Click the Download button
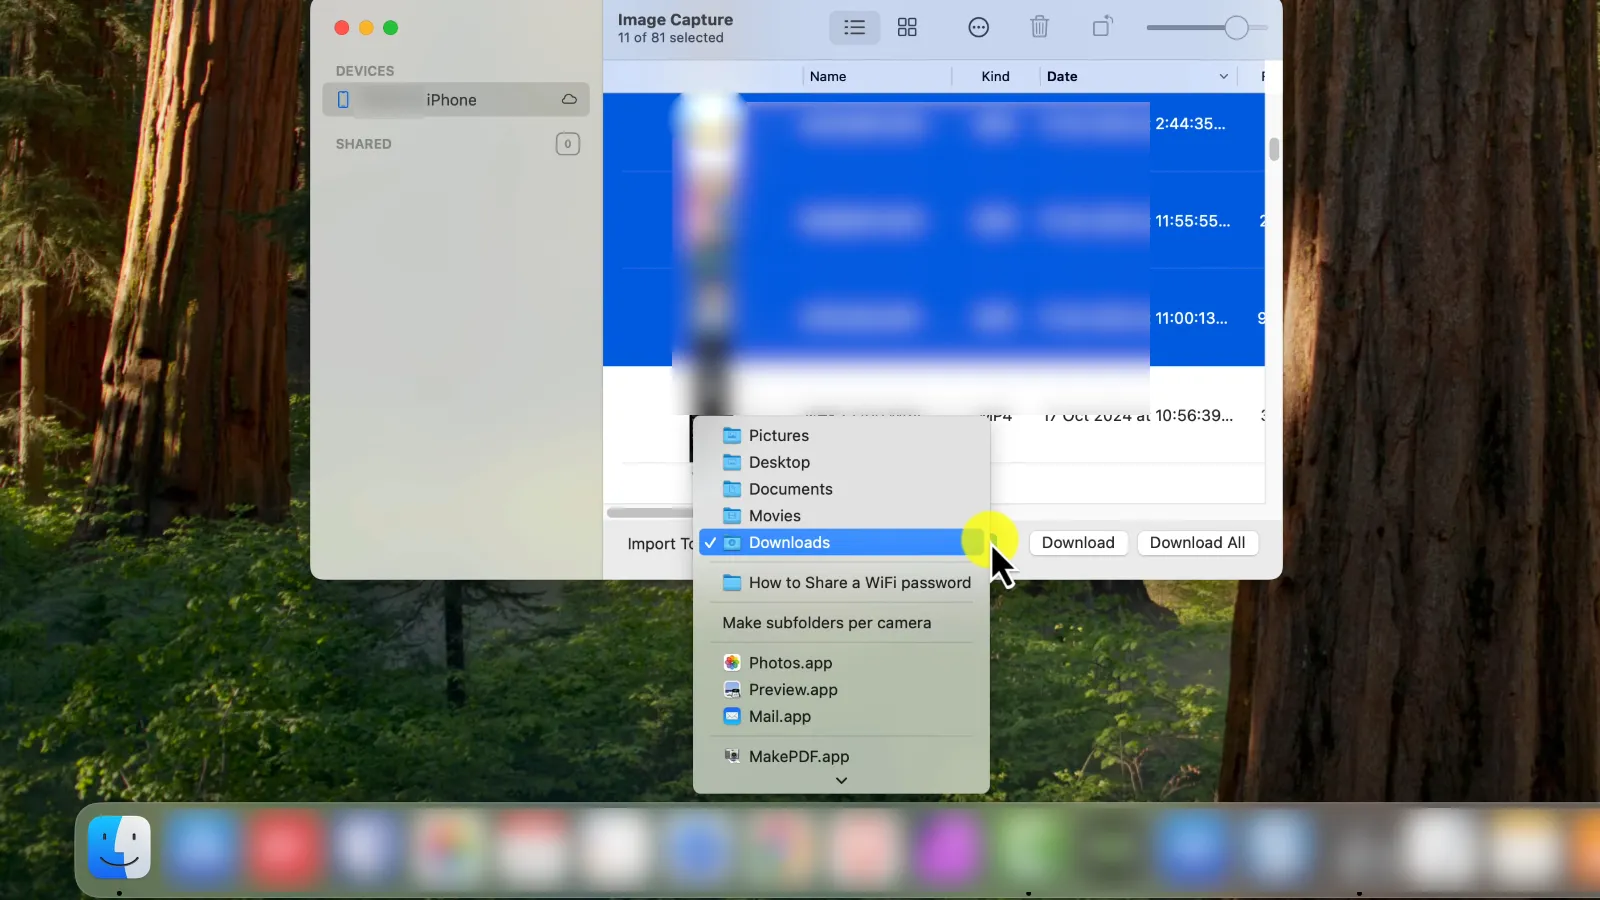This screenshot has width=1600, height=900. (x=1077, y=543)
